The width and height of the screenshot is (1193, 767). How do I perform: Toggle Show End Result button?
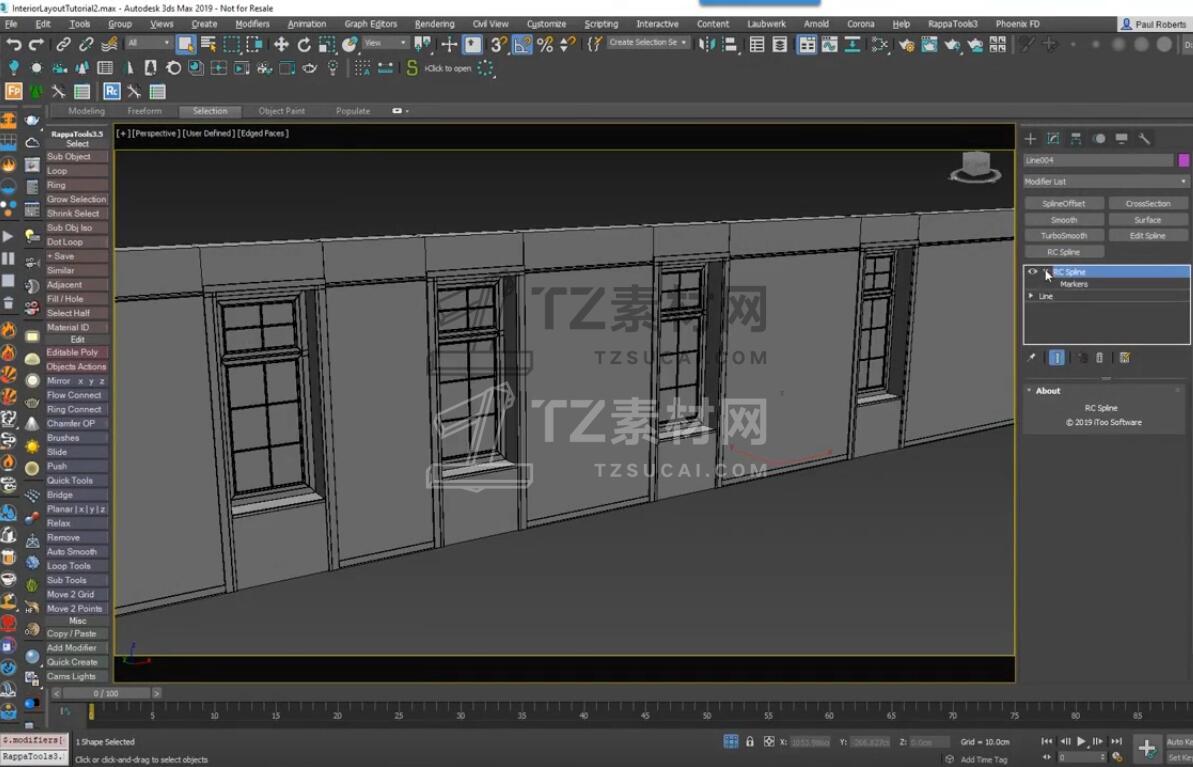point(1056,358)
